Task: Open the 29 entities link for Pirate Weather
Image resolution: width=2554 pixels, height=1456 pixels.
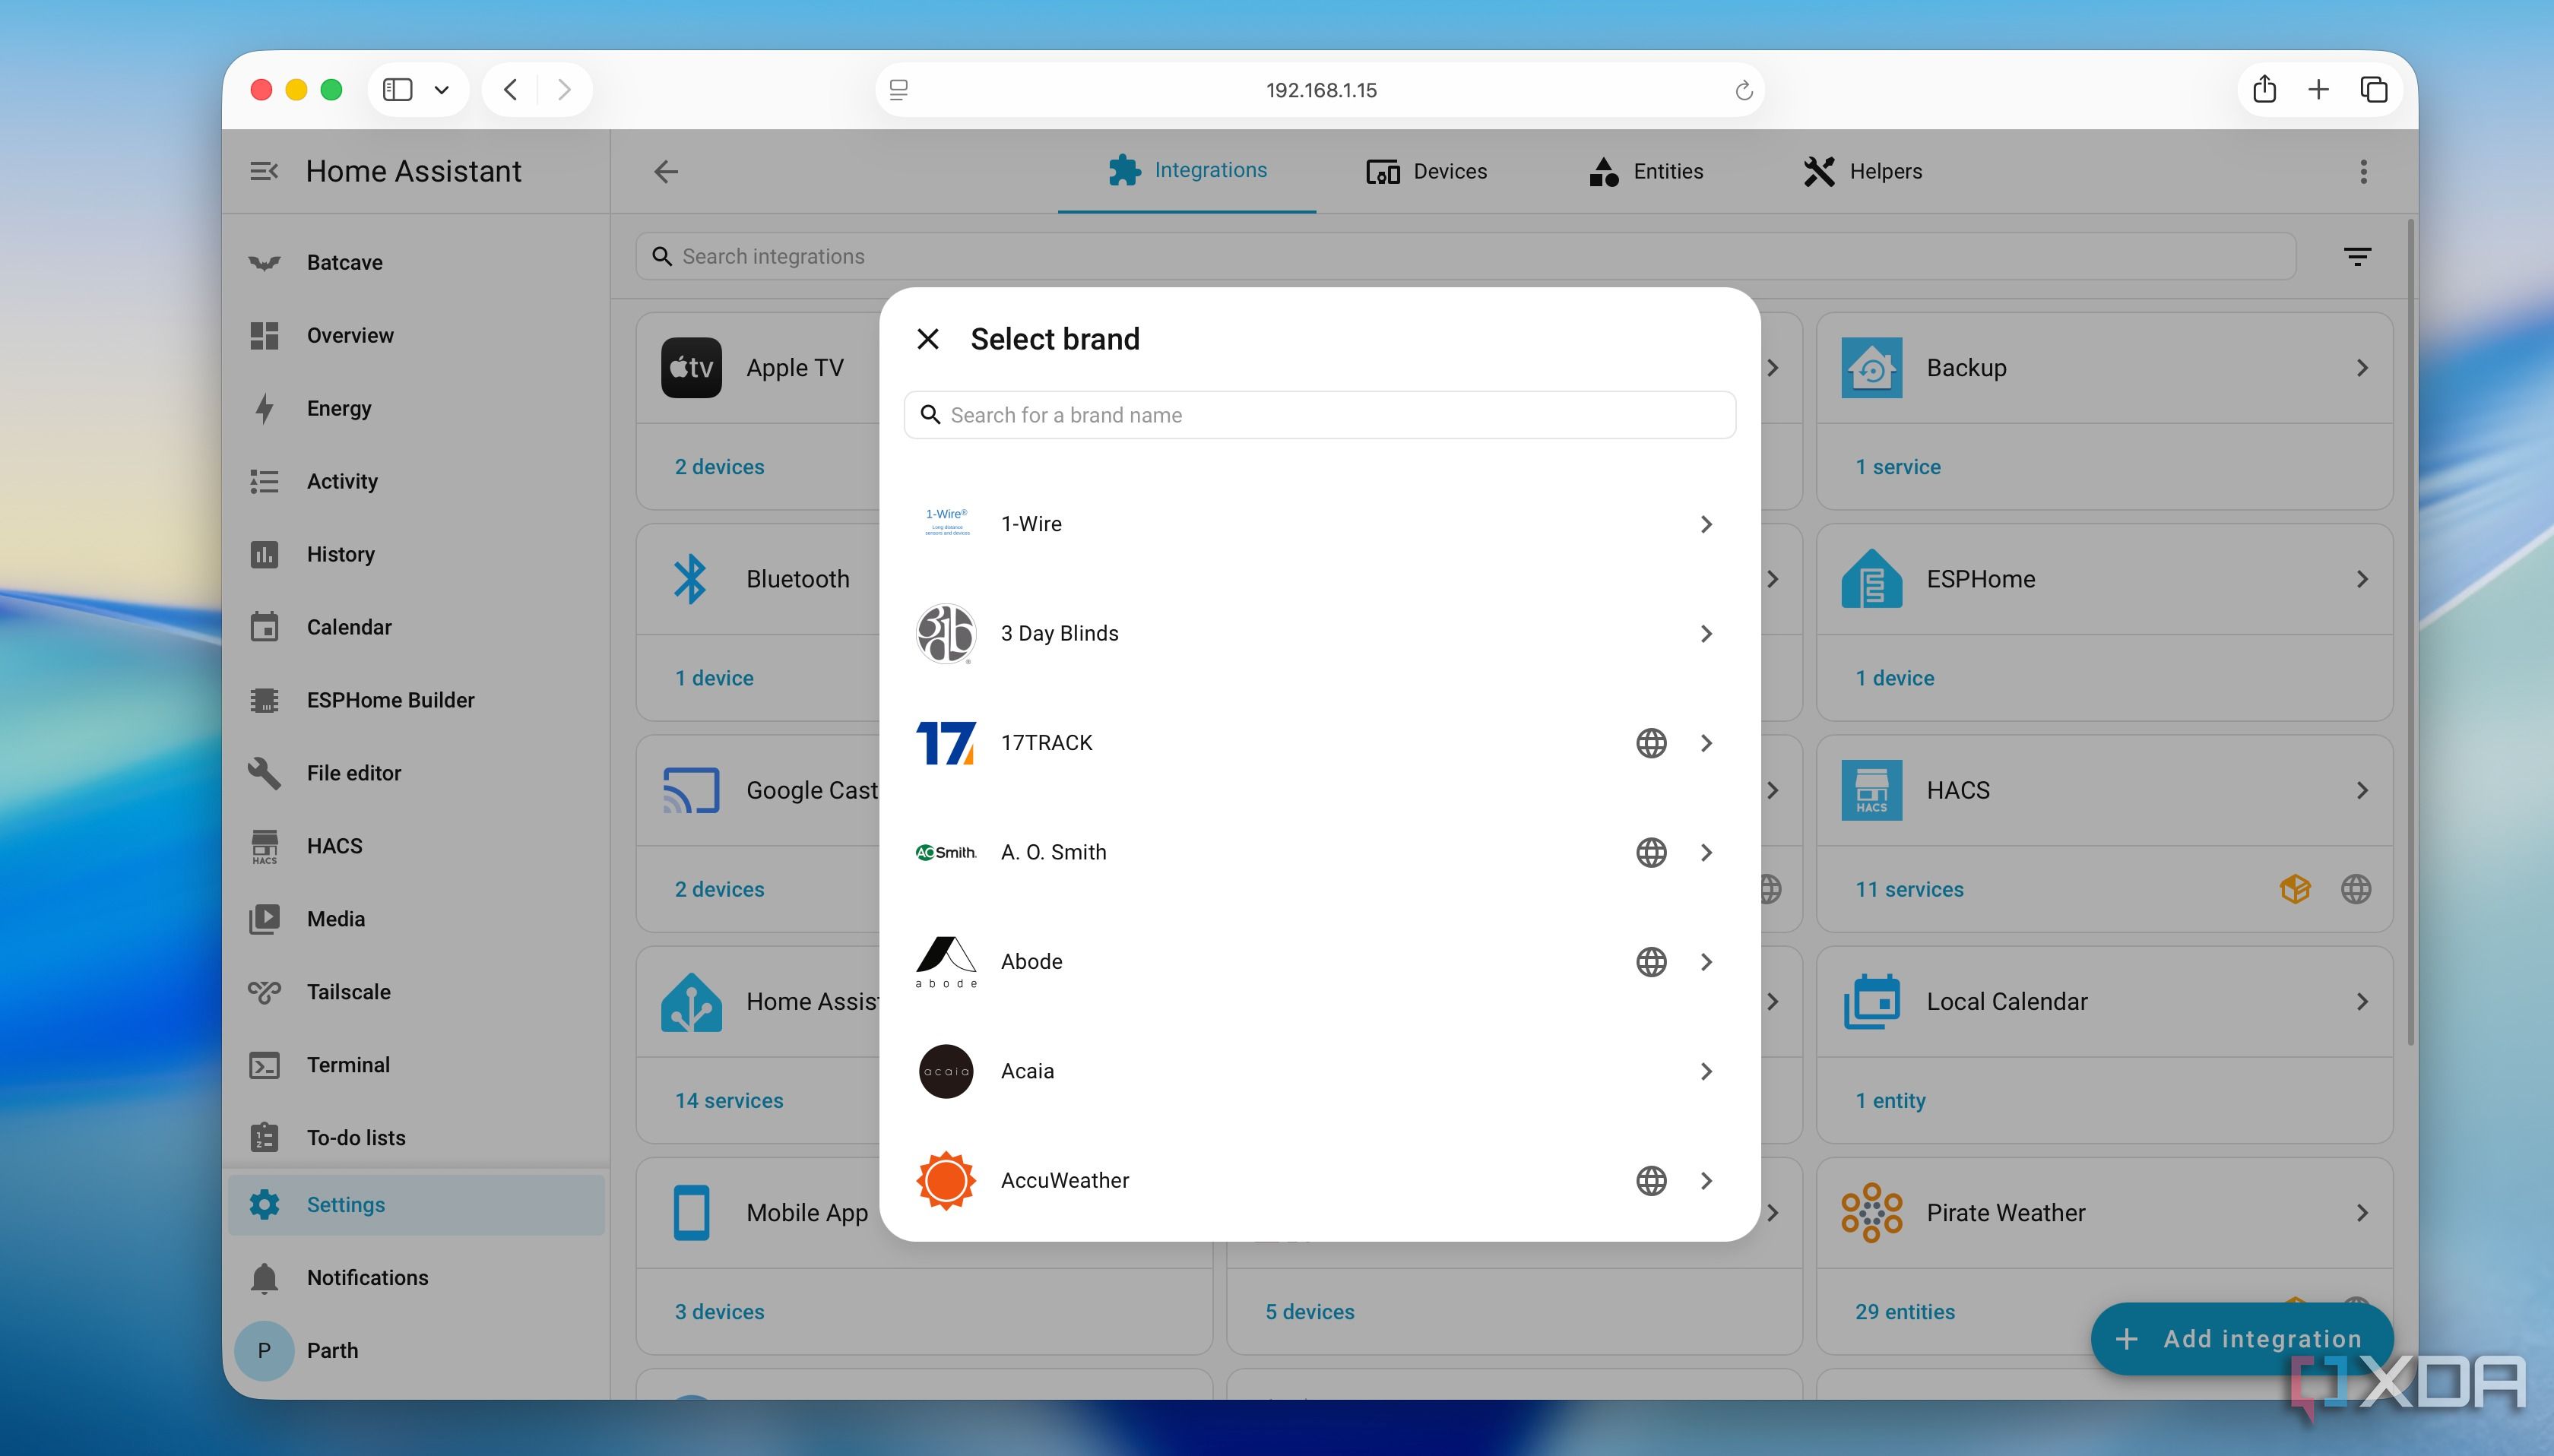Action: coord(1905,1311)
